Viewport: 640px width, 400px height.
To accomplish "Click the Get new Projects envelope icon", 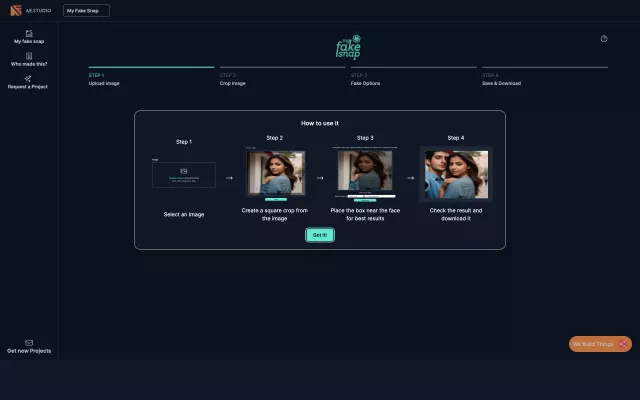I will pyautogui.click(x=29, y=342).
